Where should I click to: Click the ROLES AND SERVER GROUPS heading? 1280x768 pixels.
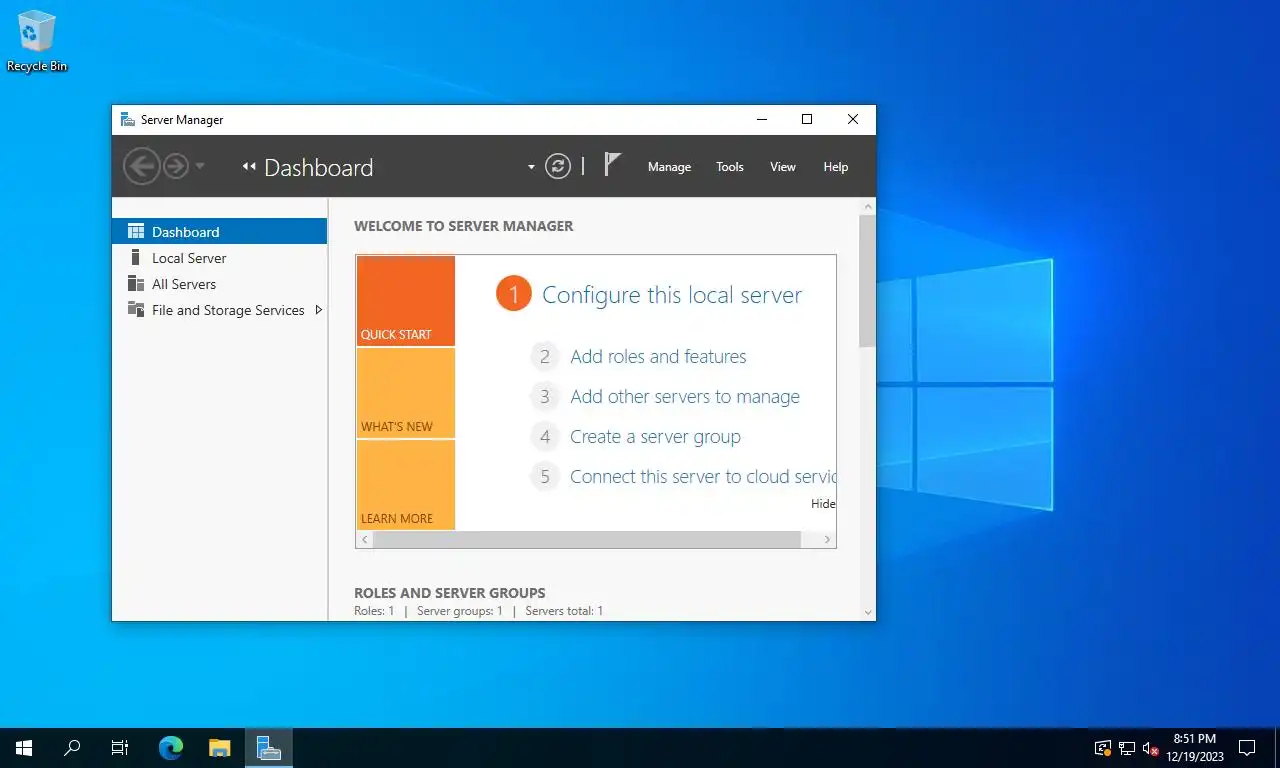click(x=450, y=593)
